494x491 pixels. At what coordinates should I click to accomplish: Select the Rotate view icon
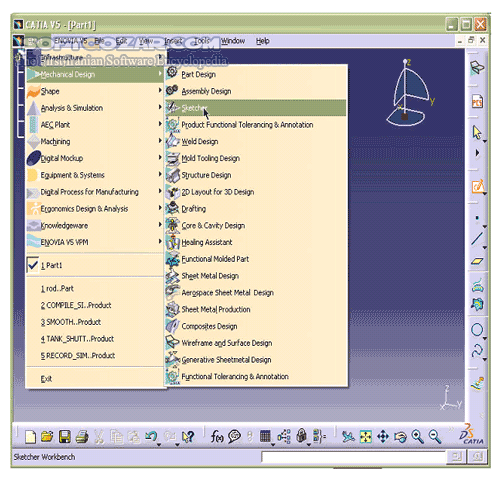(x=400, y=437)
